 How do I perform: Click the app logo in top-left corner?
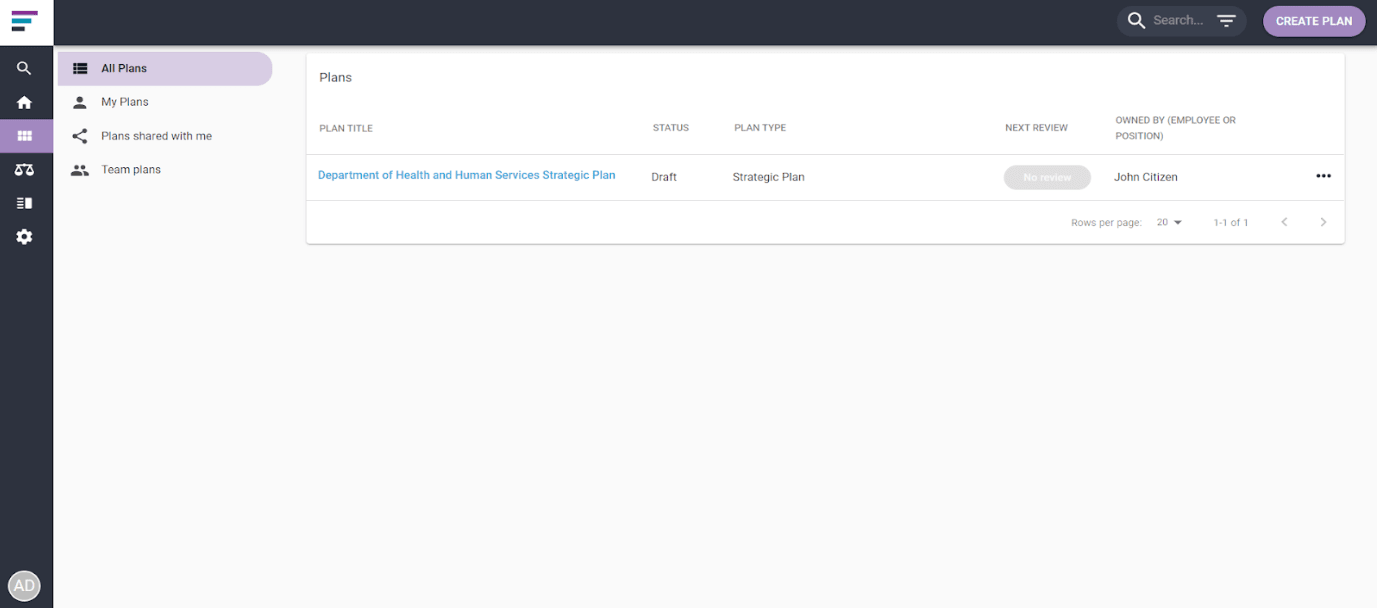coord(25,20)
